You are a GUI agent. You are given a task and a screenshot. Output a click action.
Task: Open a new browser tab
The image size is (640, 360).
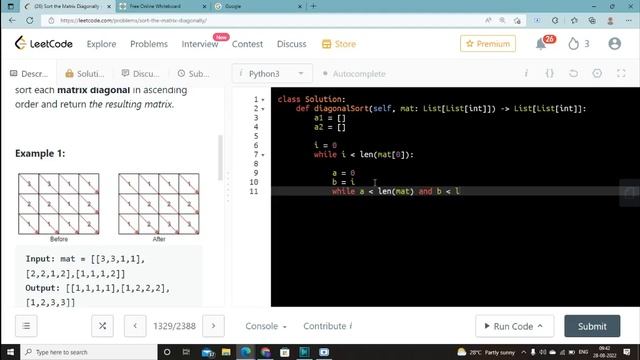(313, 6)
